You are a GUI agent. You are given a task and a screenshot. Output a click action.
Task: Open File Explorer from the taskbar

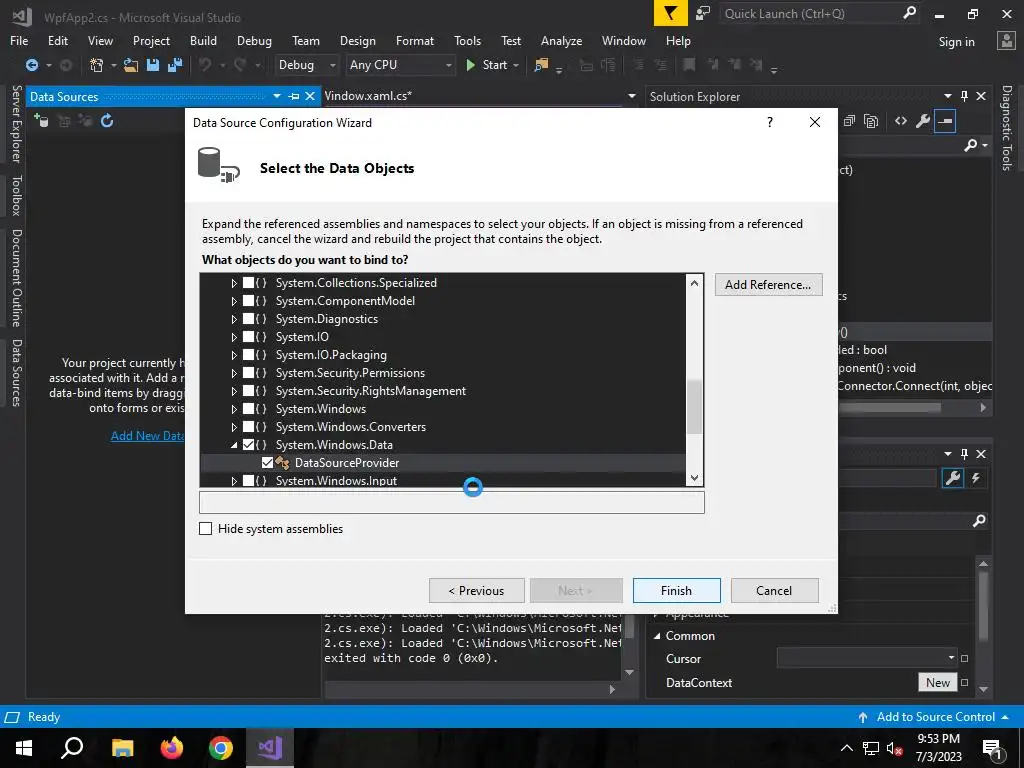click(122, 748)
